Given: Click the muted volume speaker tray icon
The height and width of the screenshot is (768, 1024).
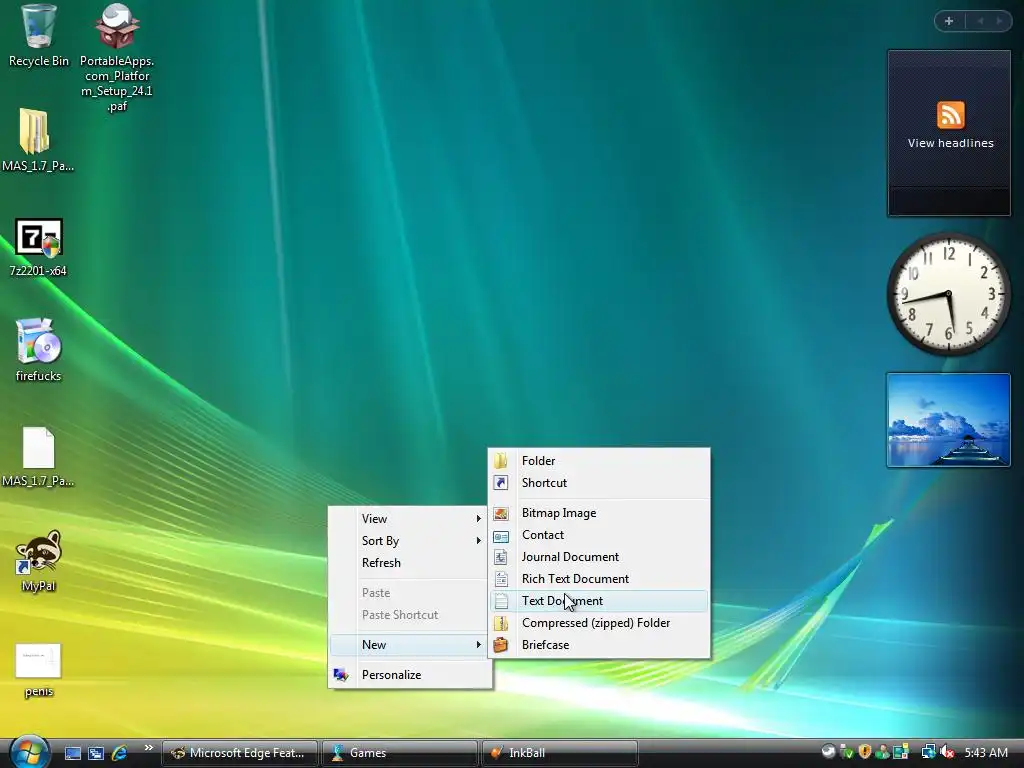Looking at the screenshot, I should 947,752.
